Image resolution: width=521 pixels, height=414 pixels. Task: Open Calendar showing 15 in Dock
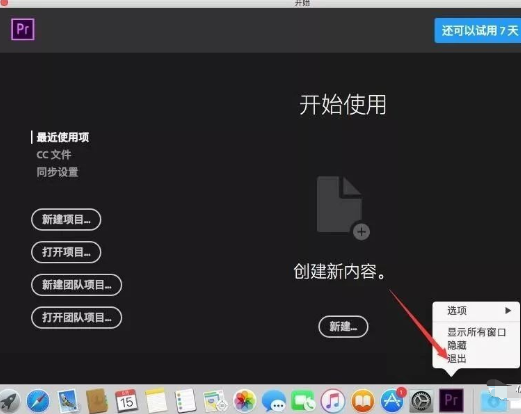[126, 401]
